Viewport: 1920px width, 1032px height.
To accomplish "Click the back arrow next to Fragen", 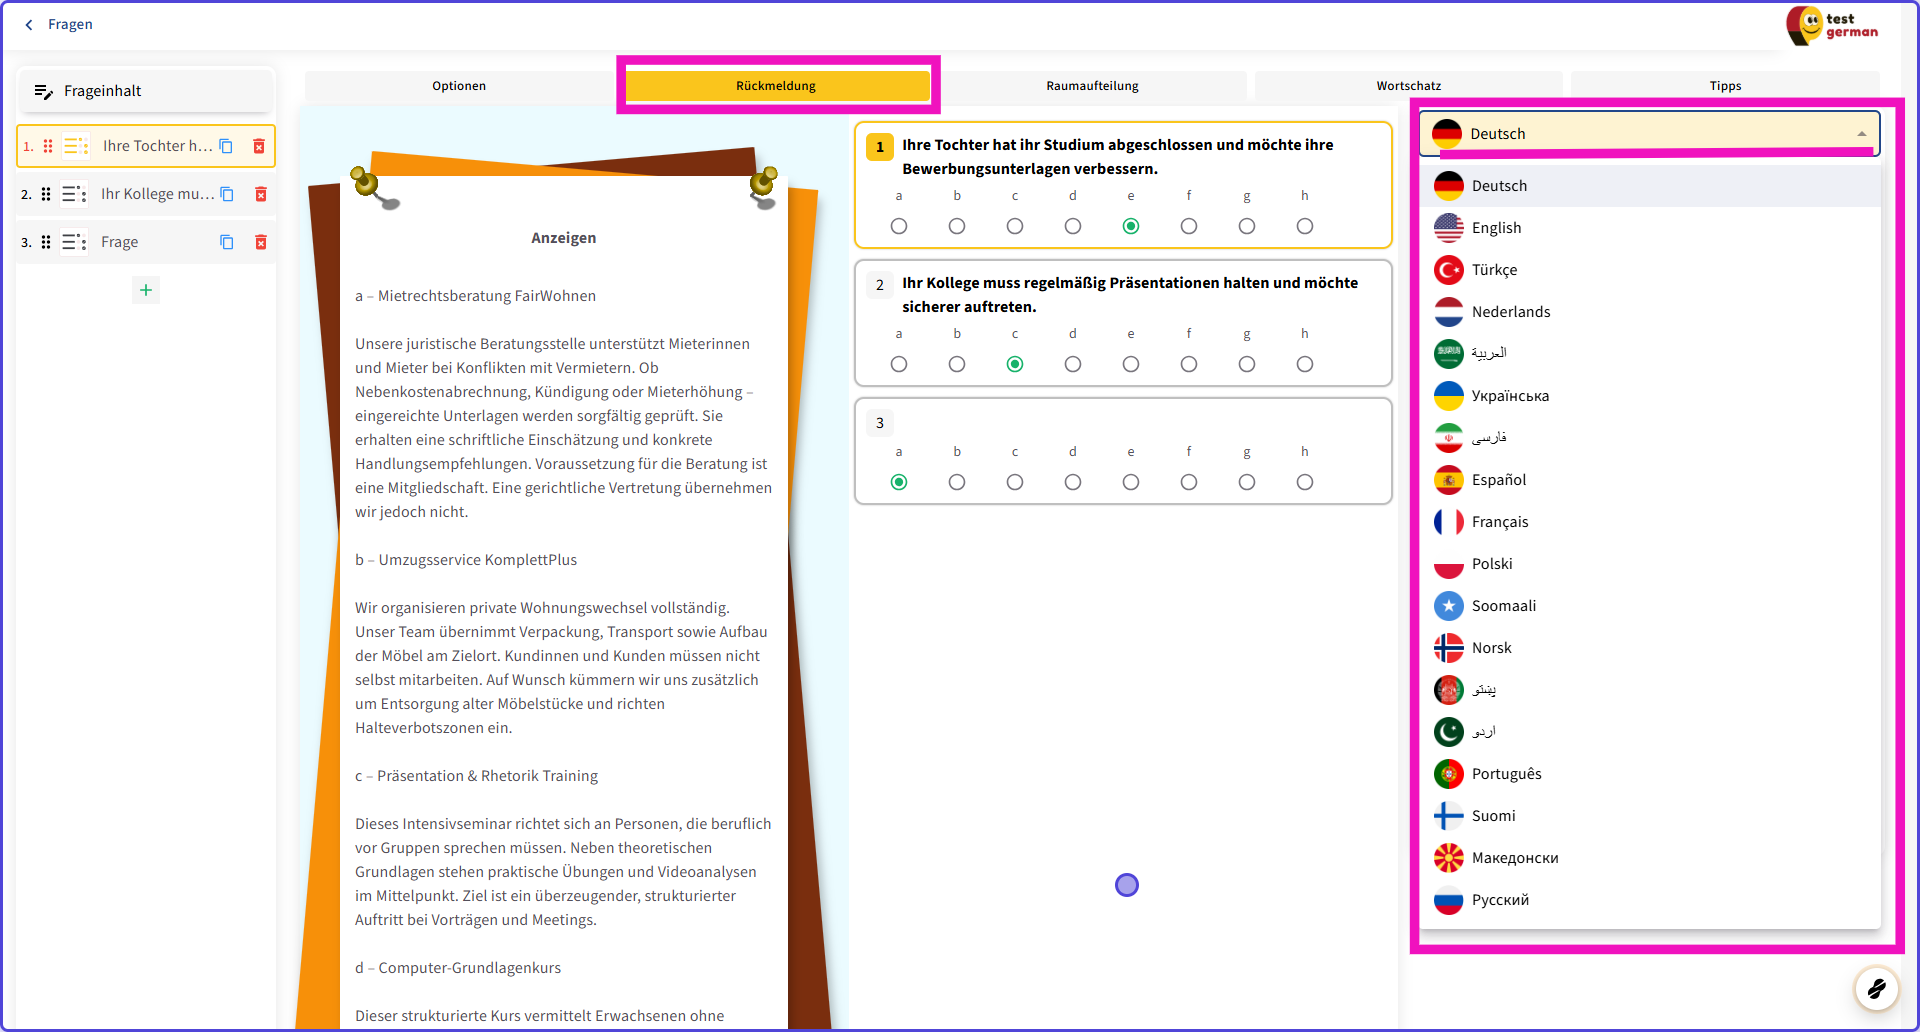I will [29, 25].
